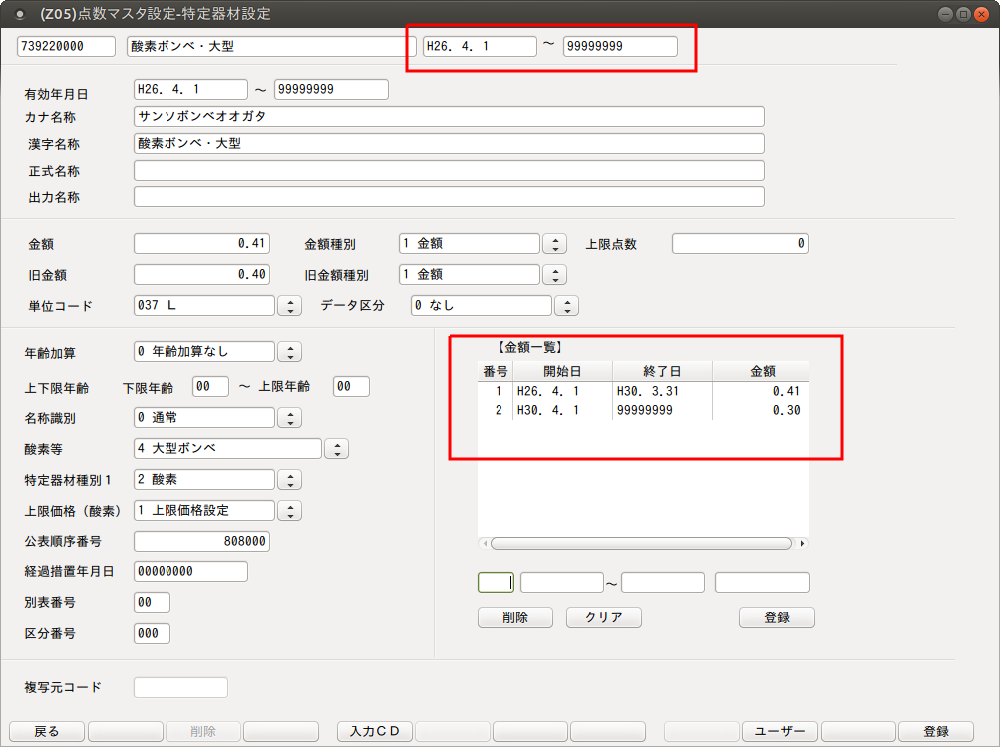Click the 戻る button
This screenshot has width=1000, height=747.
pyautogui.click(x=47, y=731)
